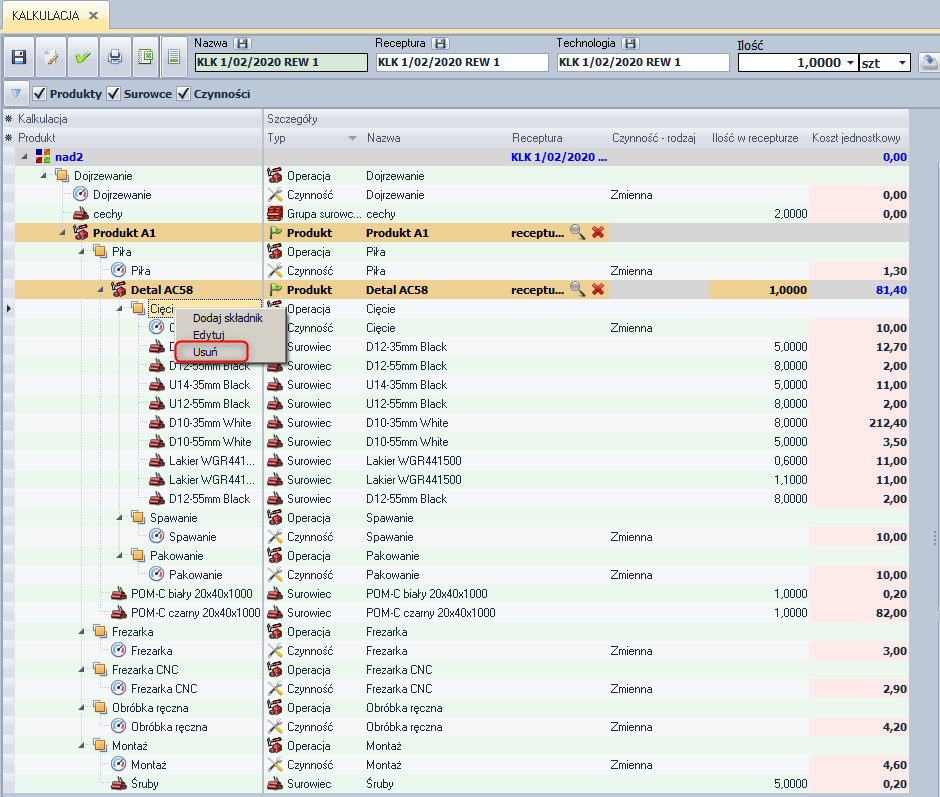Viewport: 940px width, 797px height.
Task: Click the Technologia input field
Action: (643, 62)
